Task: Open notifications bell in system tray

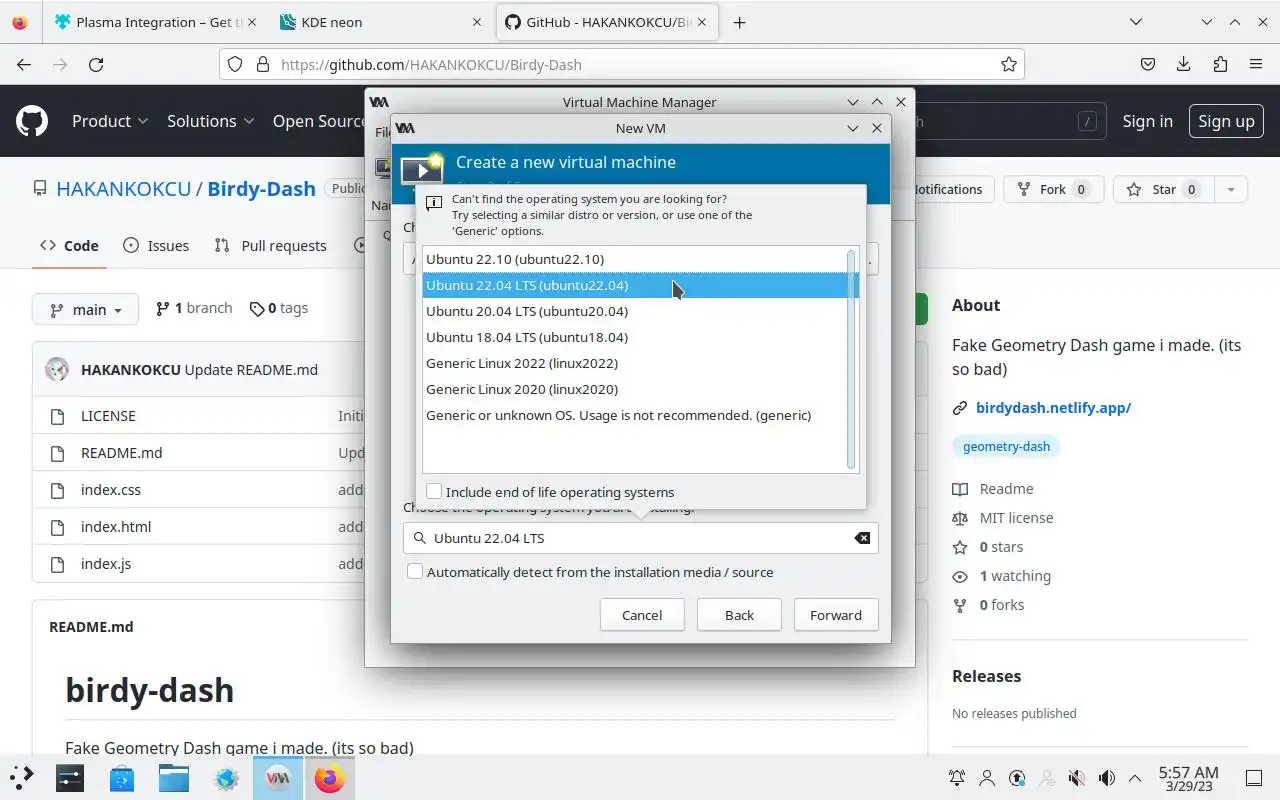Action: tap(957, 778)
